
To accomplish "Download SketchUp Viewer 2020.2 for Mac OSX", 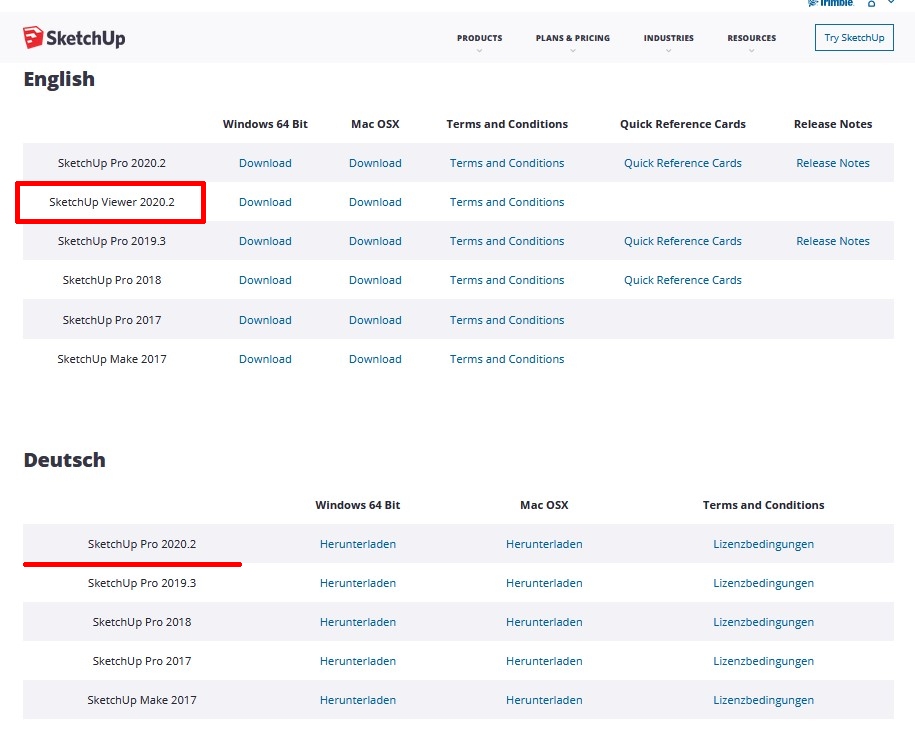I will pyautogui.click(x=375, y=202).
